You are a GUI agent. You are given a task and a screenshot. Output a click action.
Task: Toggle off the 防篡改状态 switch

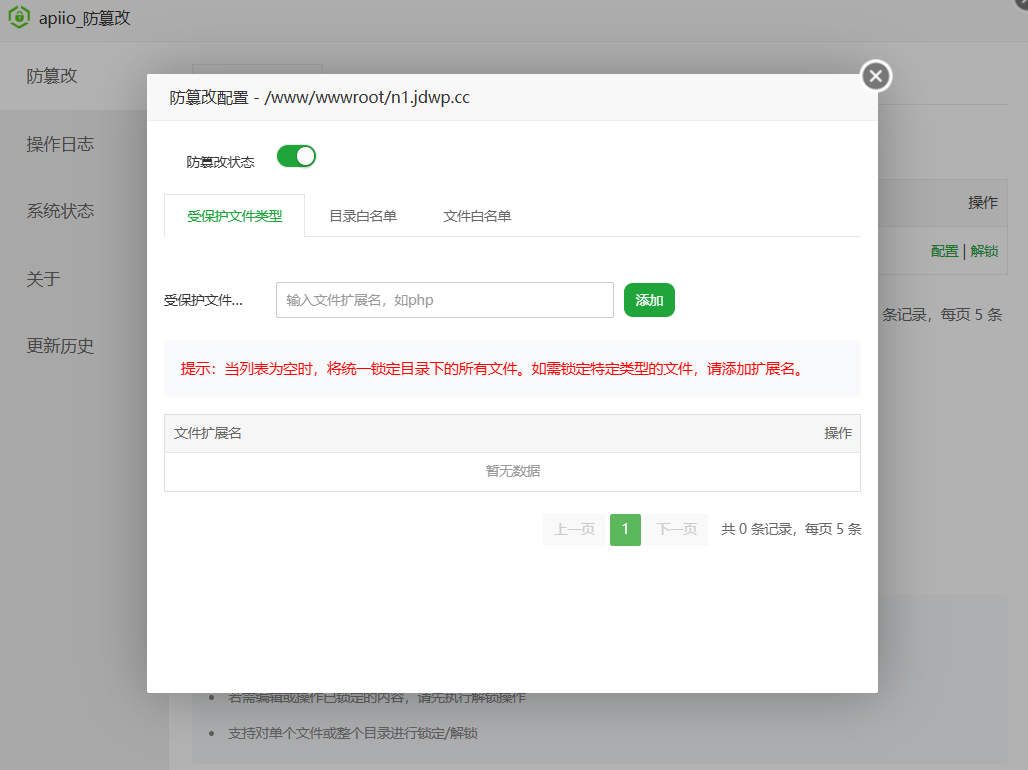tap(295, 156)
